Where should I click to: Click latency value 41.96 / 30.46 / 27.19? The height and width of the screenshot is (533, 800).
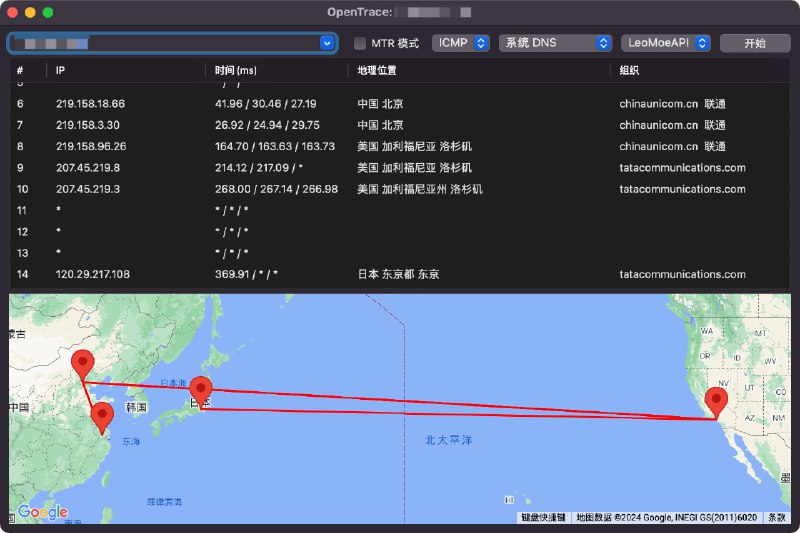[x=265, y=104]
